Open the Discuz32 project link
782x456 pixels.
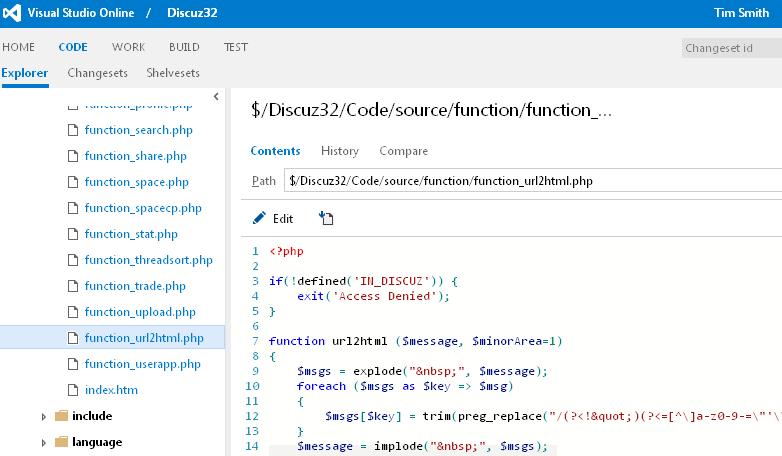coord(192,13)
